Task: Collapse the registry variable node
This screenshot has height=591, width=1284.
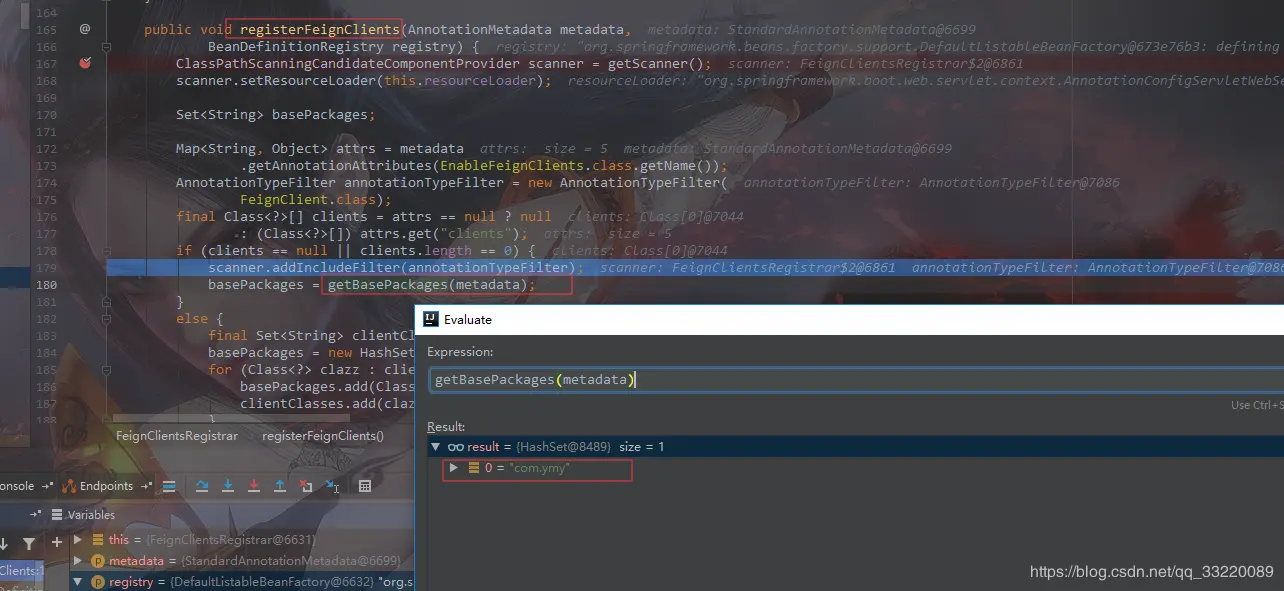Action: pos(78,582)
